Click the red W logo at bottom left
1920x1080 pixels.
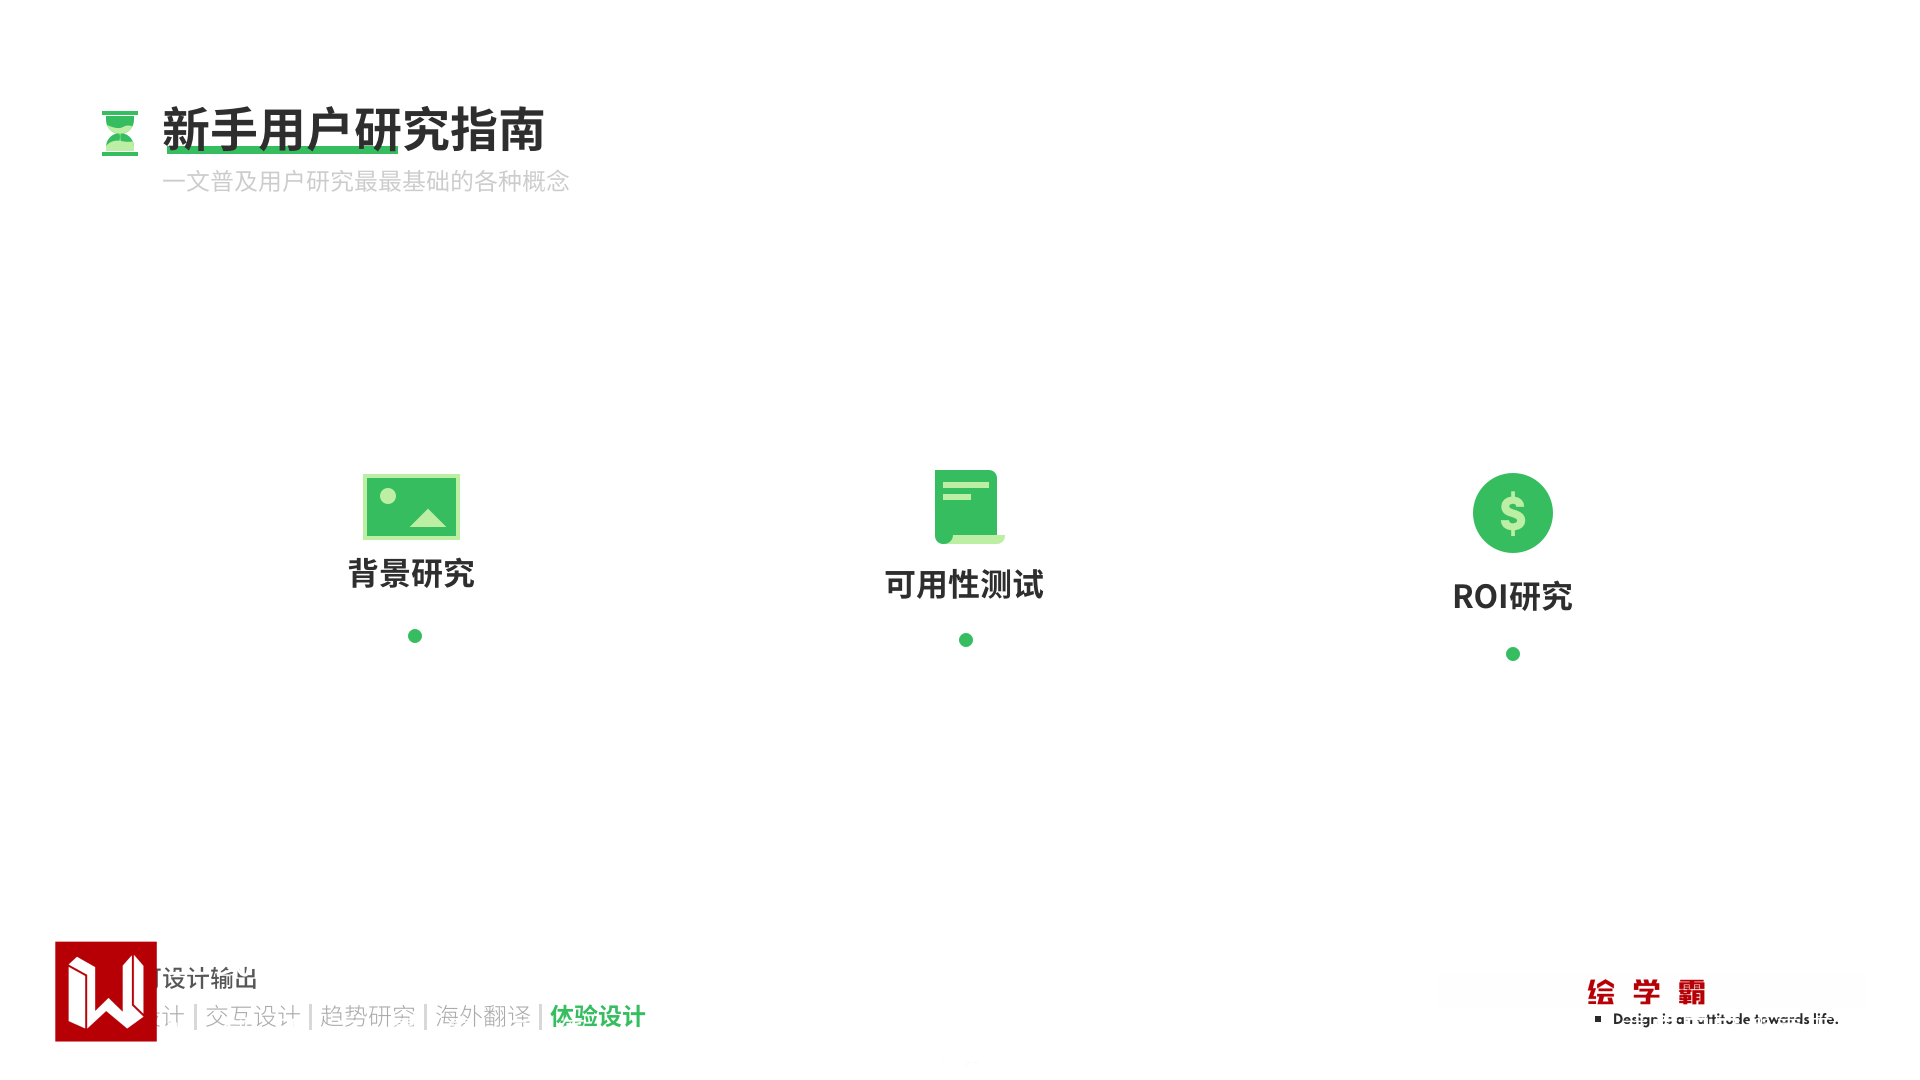tap(106, 991)
